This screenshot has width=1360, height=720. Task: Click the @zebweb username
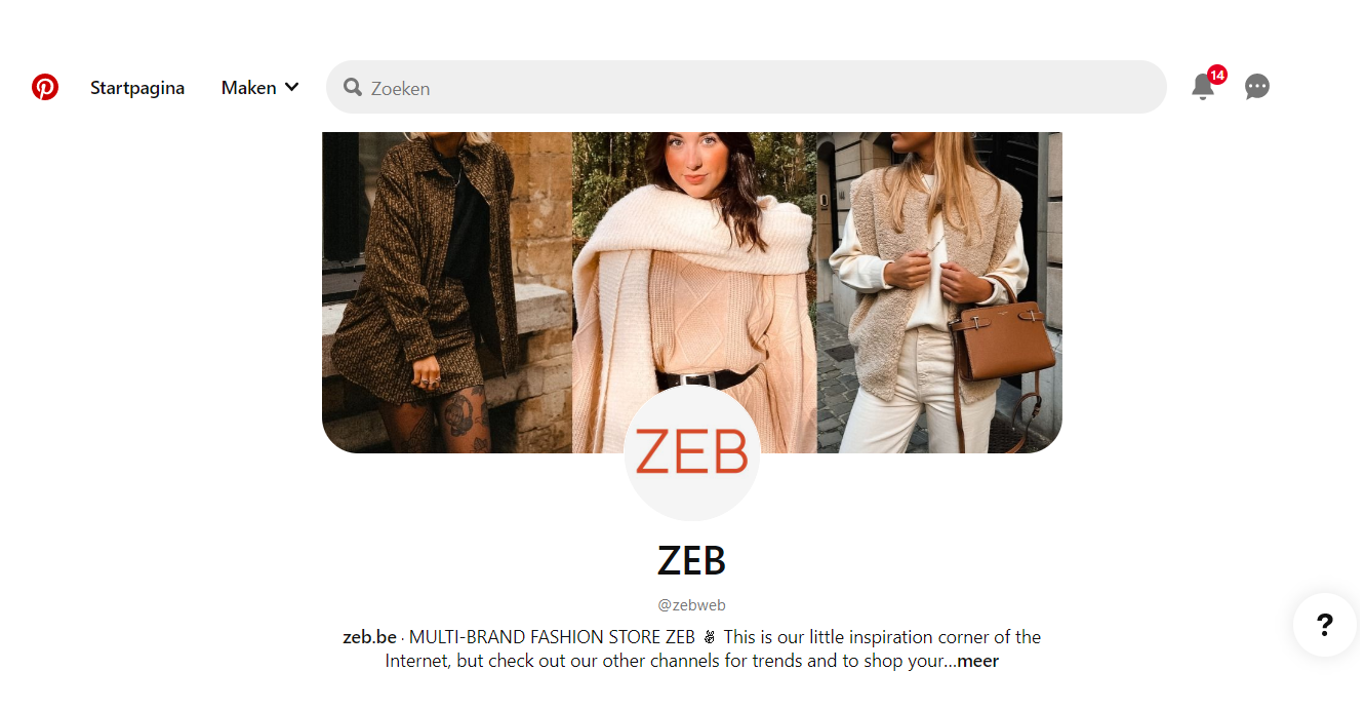coord(692,605)
